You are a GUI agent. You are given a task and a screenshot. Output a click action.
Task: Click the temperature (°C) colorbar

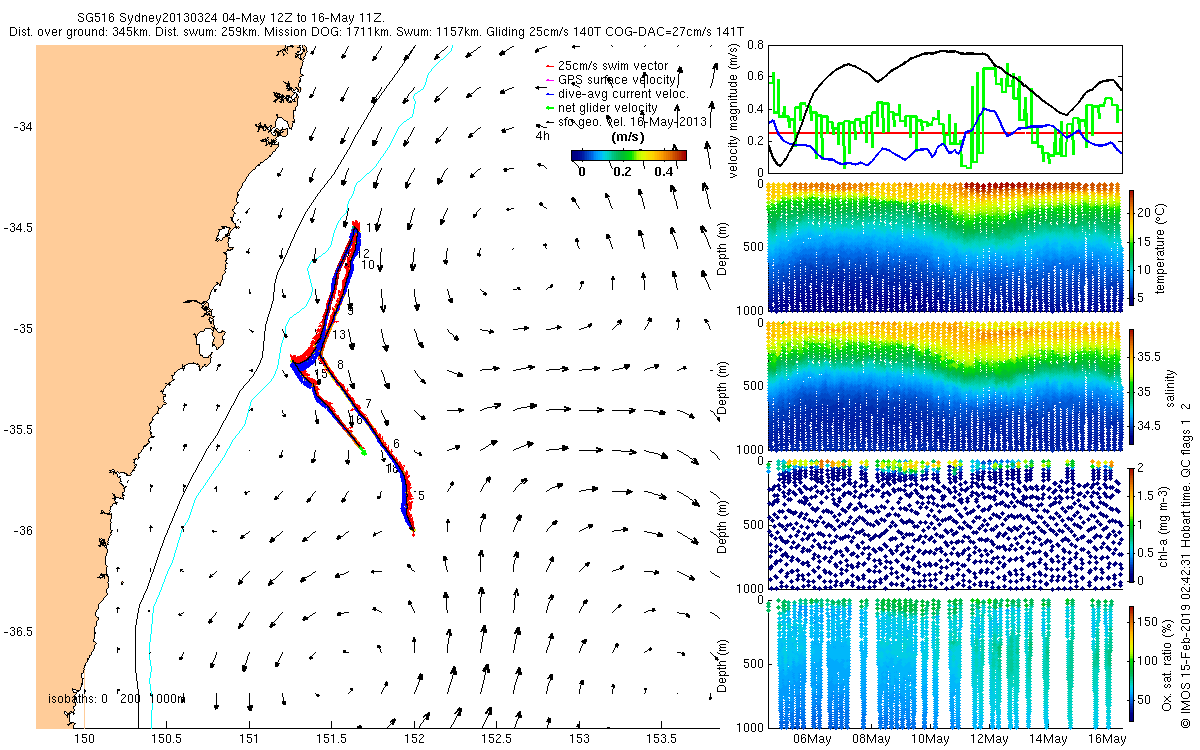(x=1132, y=246)
